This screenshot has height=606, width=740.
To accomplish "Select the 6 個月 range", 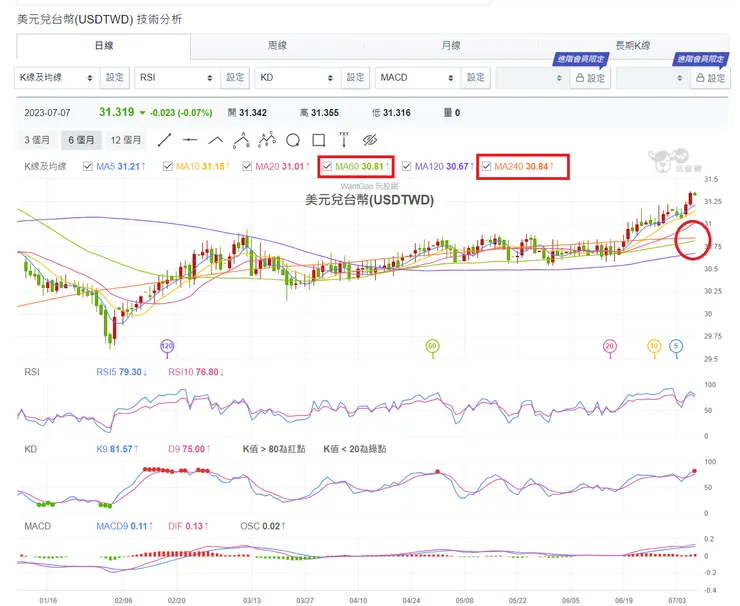I will pyautogui.click(x=81, y=140).
